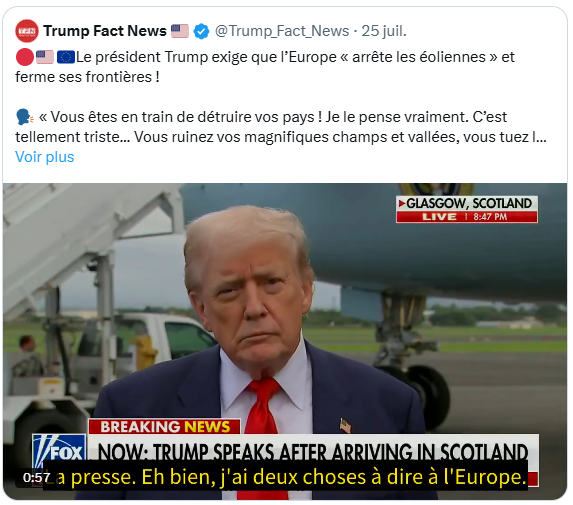The width and height of the screenshot is (573, 505).
Task: Open the tweet via the 25 juil. date
Action: 384,31
